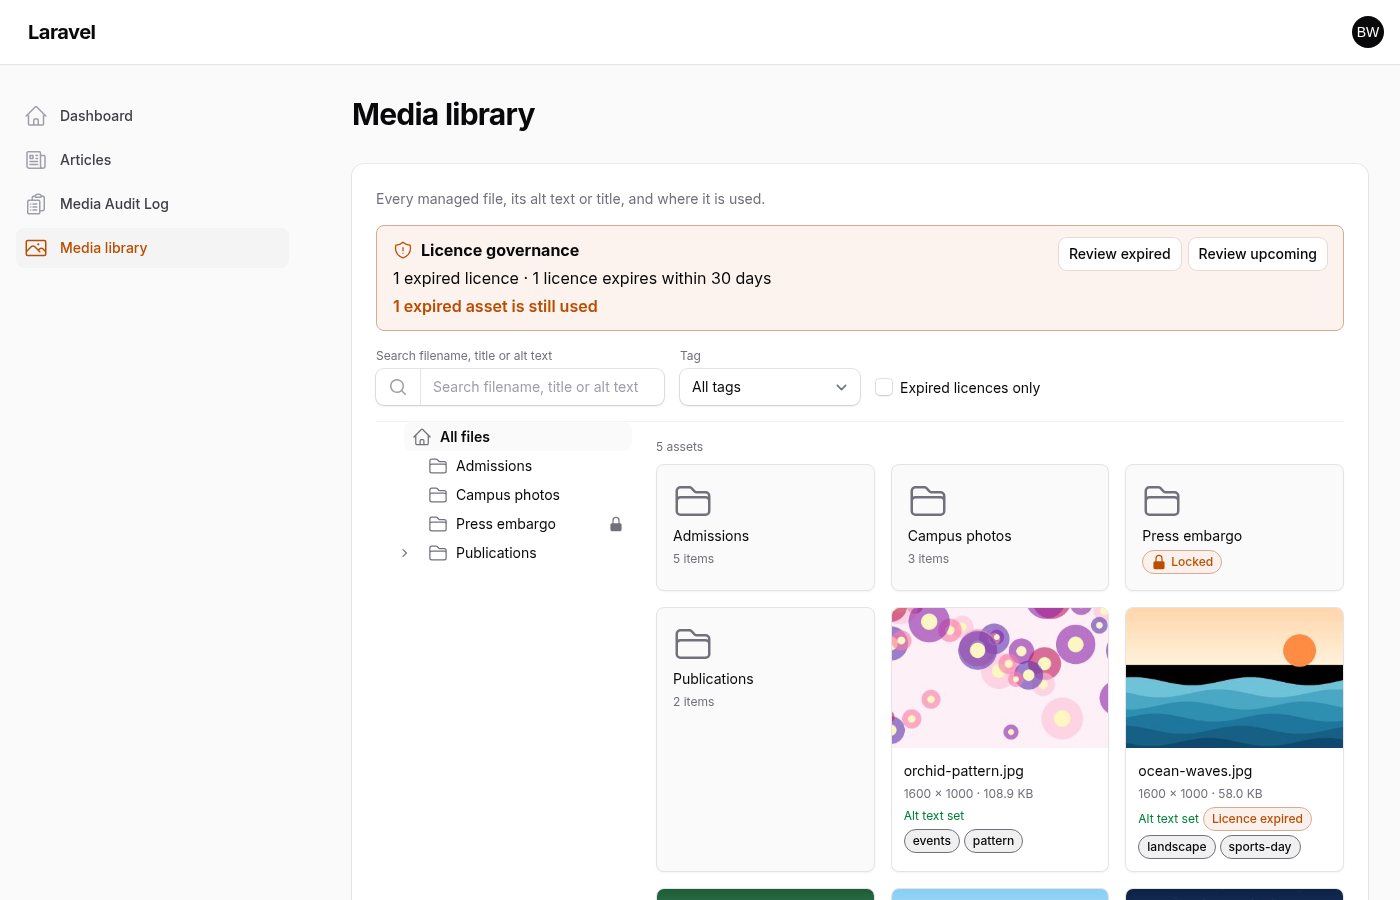Click the sports-day tag on ocean-waves
Viewport: 1400px width, 900px height.
1260,847
